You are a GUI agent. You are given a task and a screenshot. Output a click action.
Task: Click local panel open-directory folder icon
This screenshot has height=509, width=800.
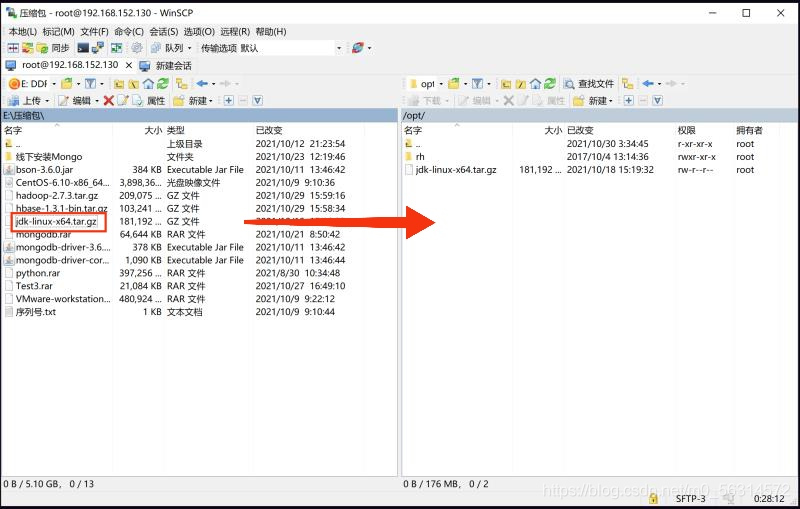[x=67, y=84]
